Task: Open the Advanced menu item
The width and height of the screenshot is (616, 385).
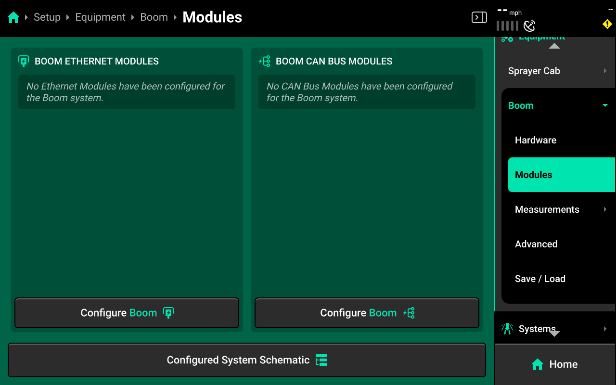Action: coord(561,244)
